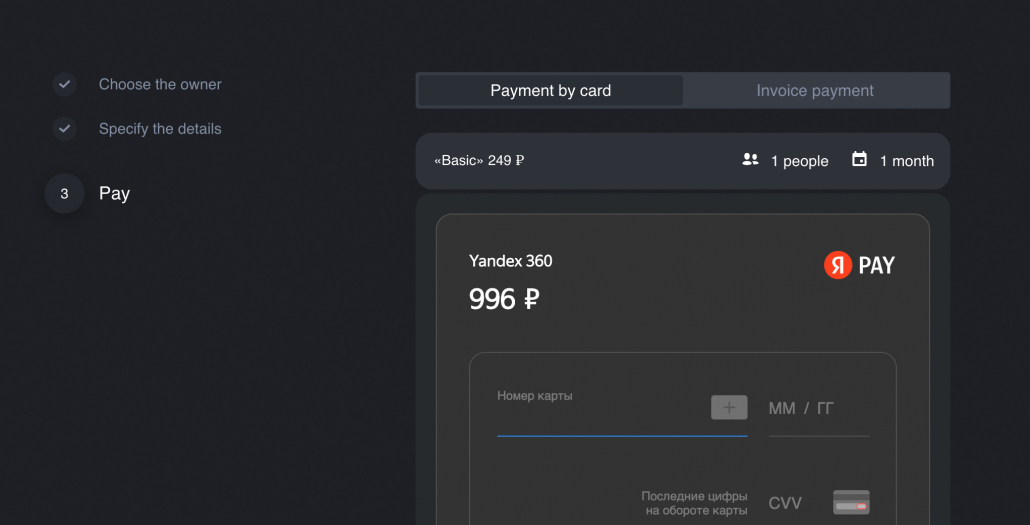Click the CVV card illustration icon

[851, 502]
